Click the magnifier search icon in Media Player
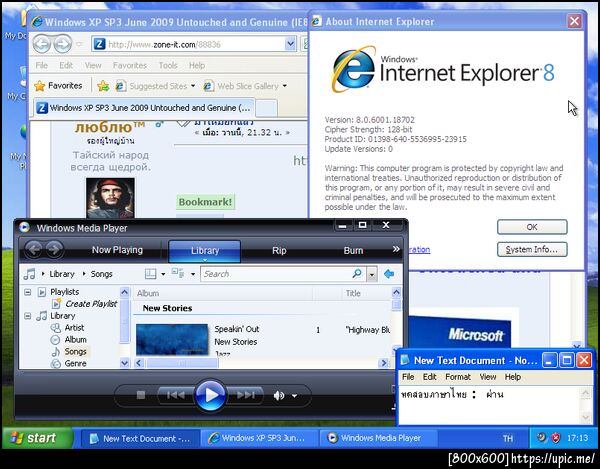600x469 pixels. tap(357, 274)
